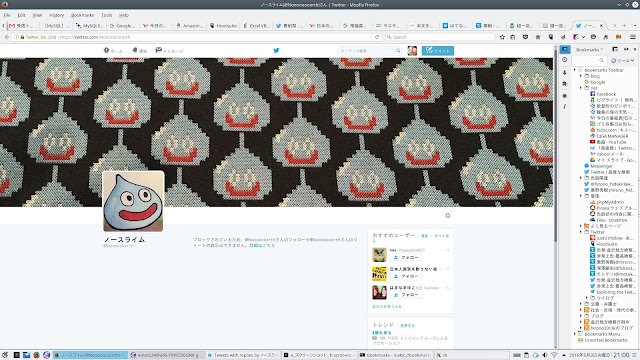This screenshot has height=360, width=640.
Task: Open Bookmarks window from taskbar
Action: pos(395,355)
